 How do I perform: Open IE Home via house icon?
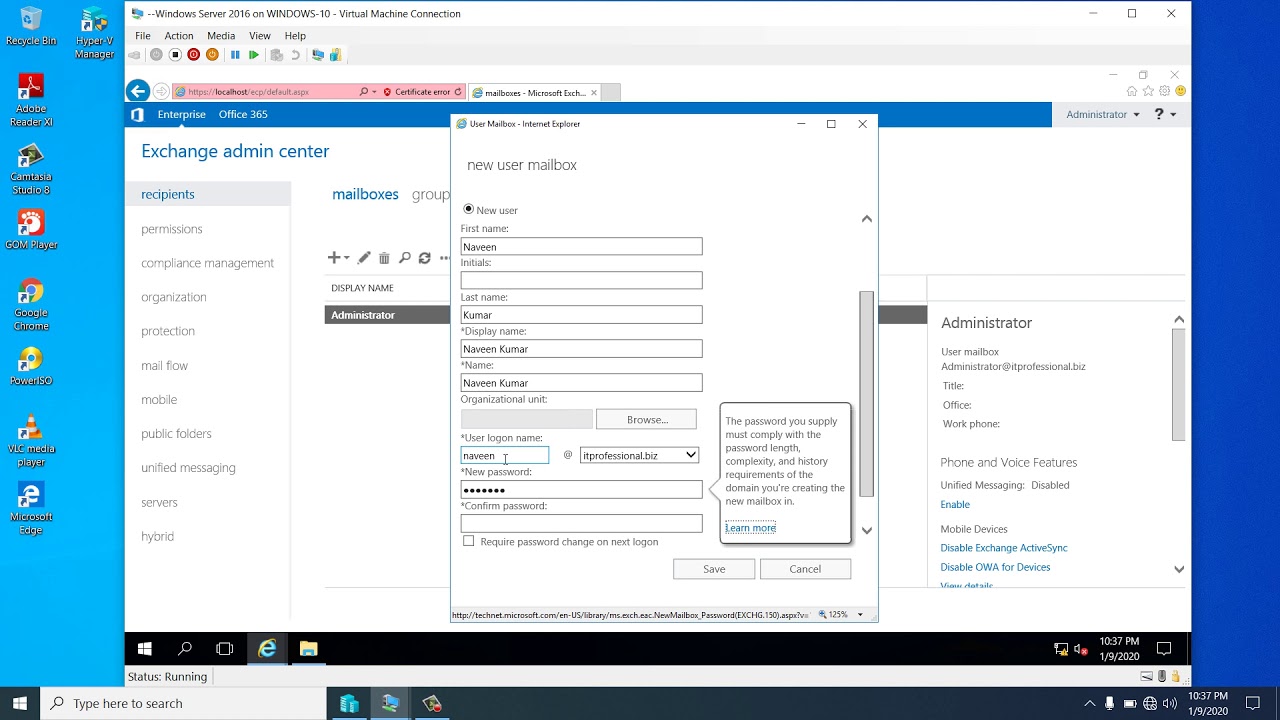point(1132,91)
